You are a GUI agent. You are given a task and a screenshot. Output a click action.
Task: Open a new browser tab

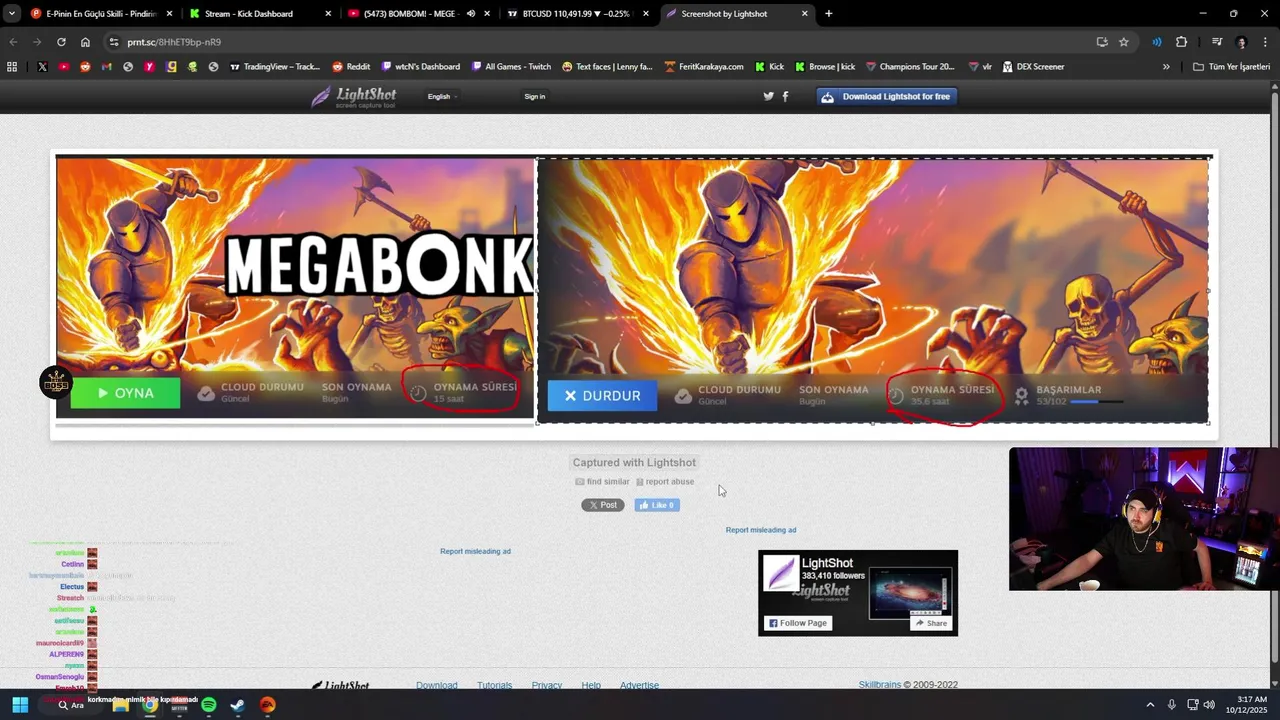[828, 14]
